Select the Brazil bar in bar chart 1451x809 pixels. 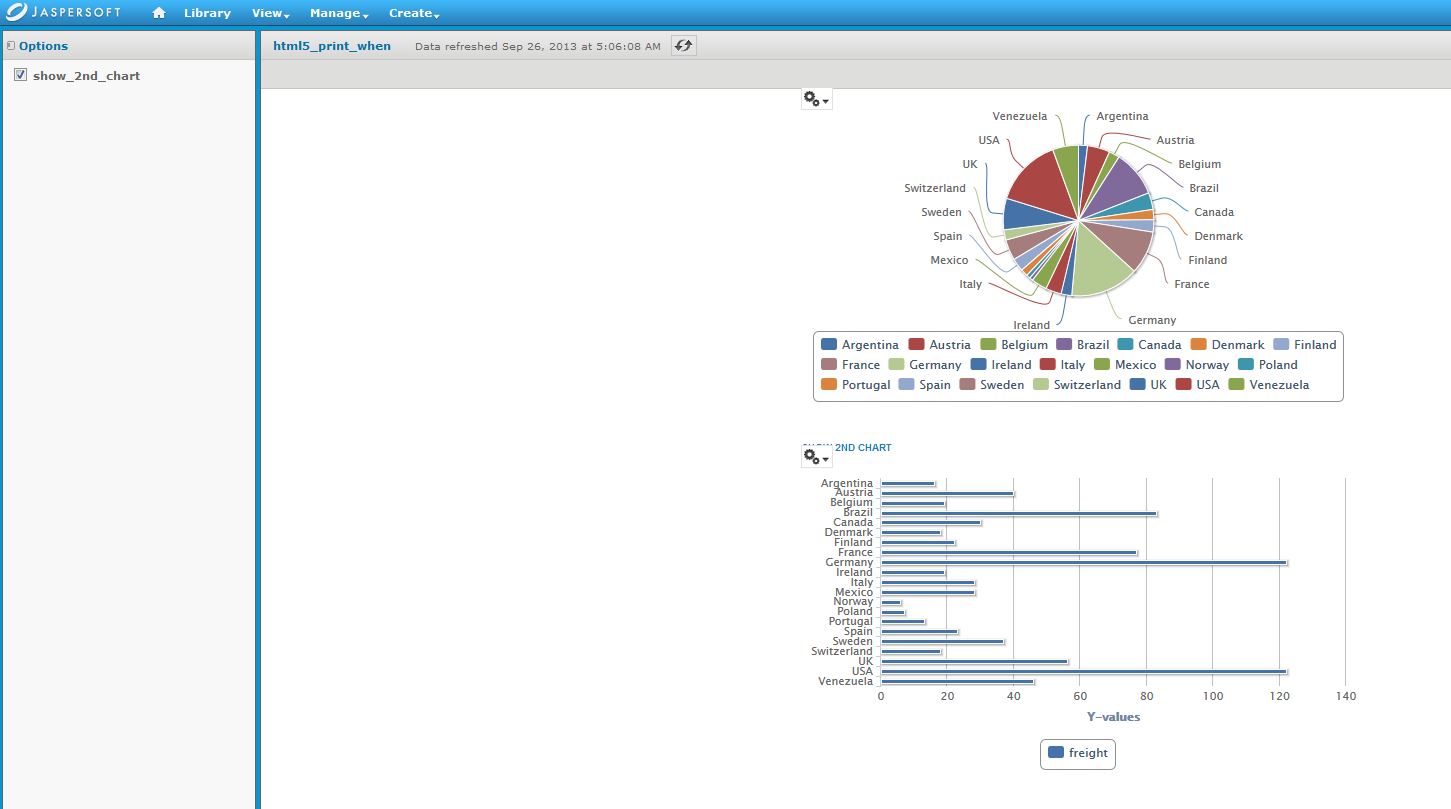[1019, 513]
